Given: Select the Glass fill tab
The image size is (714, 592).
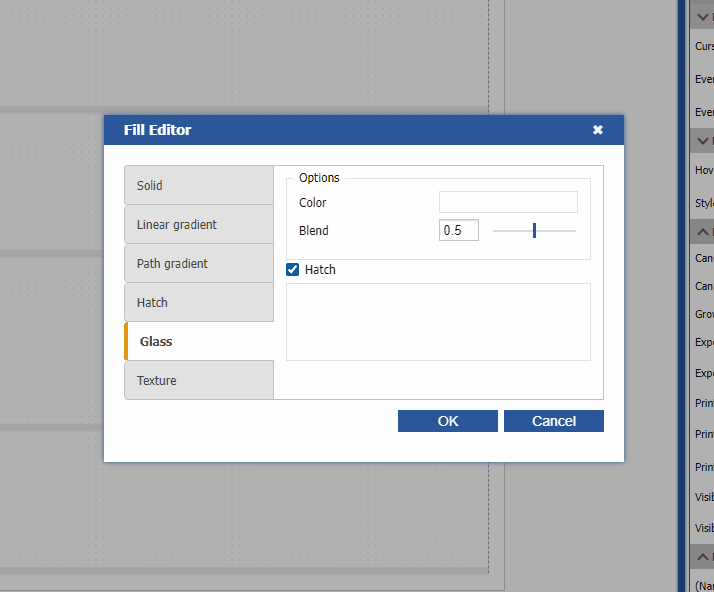Looking at the screenshot, I should point(198,341).
